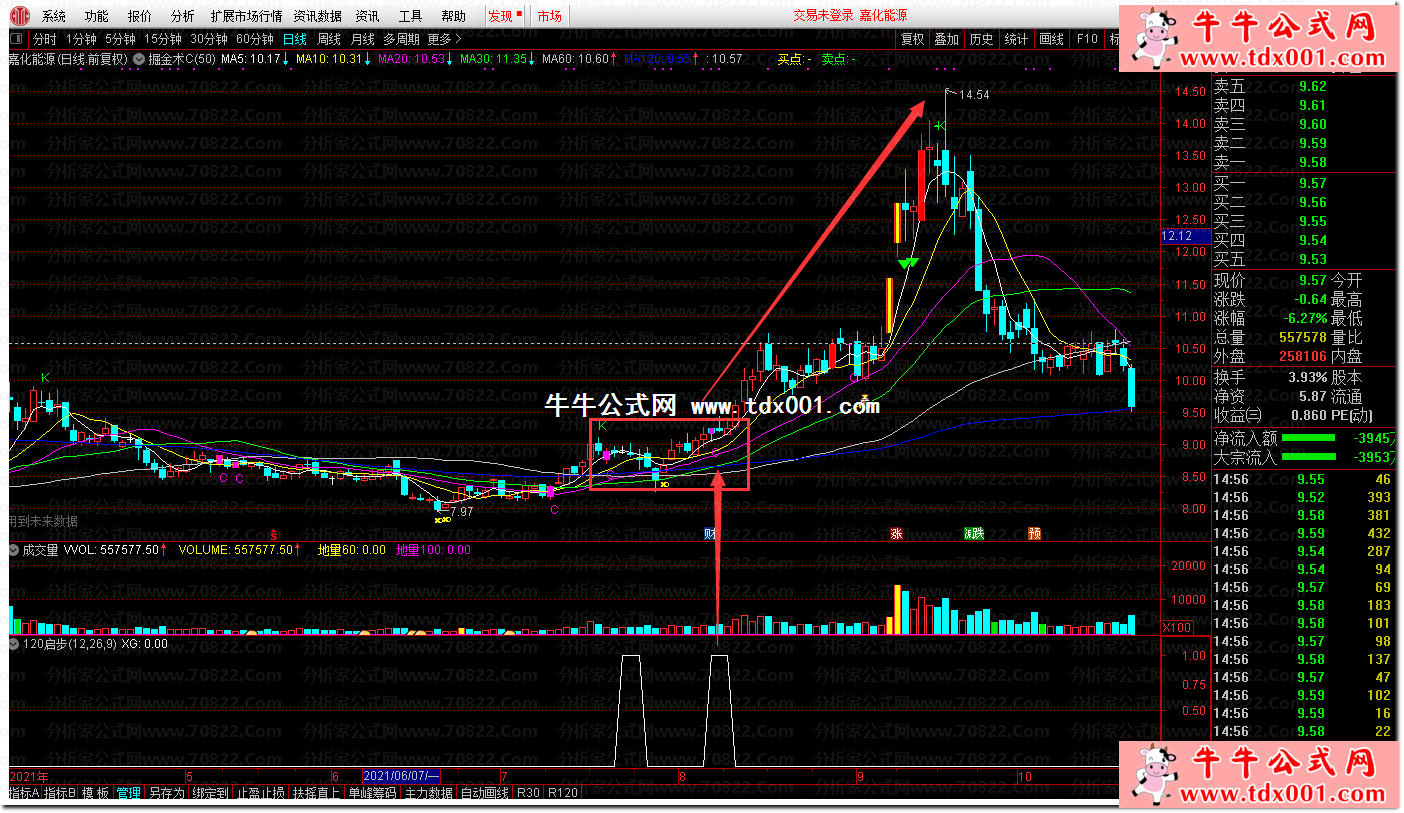Switch the chart to the 60分钟 period

tap(255, 40)
